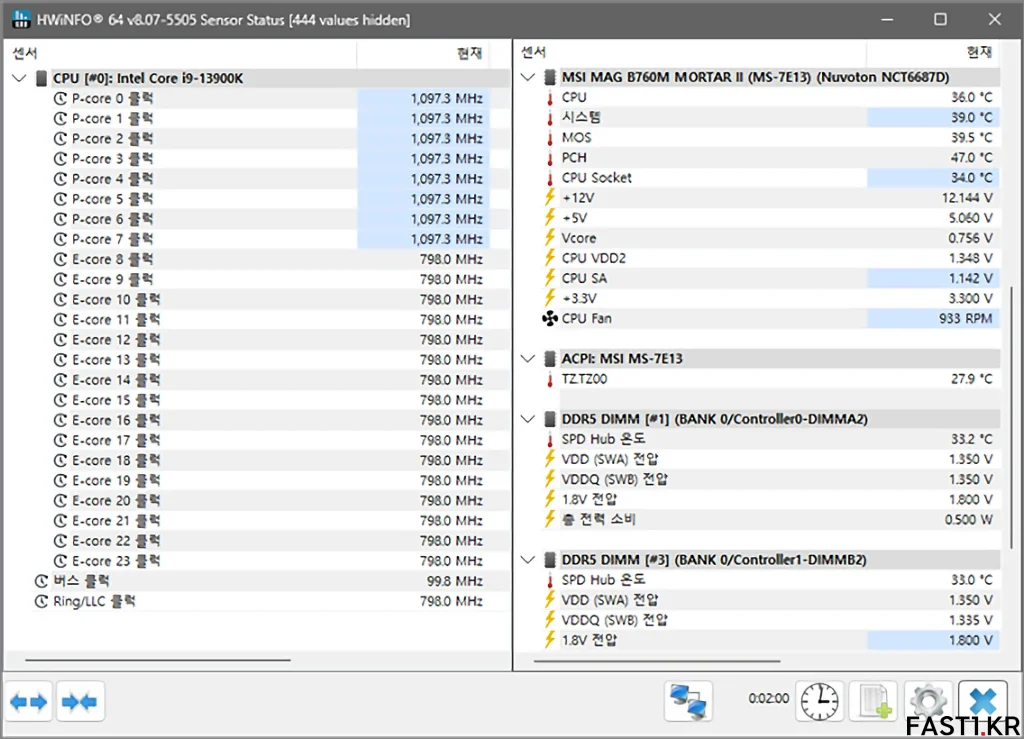The image size is (1024, 739).
Task: Collapse the DDR5 DIMM [#1] group
Action: [x=528, y=419]
